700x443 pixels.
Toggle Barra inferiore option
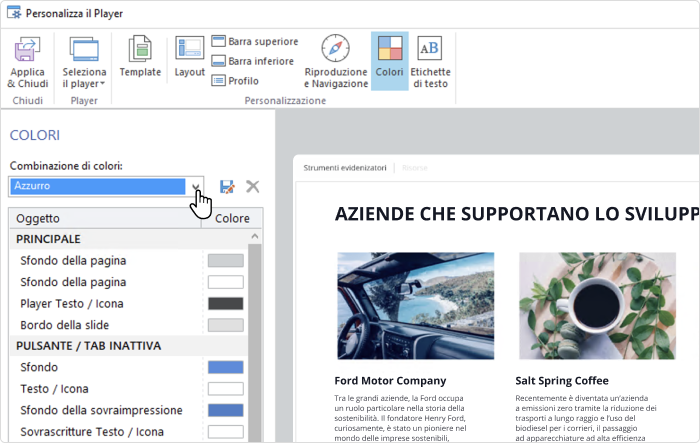253,61
